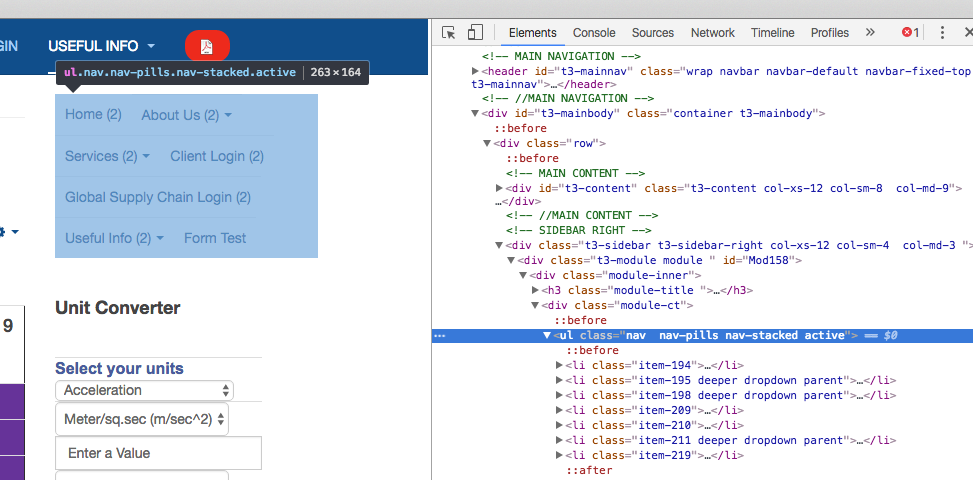Click the inspect element picker icon

(449, 32)
